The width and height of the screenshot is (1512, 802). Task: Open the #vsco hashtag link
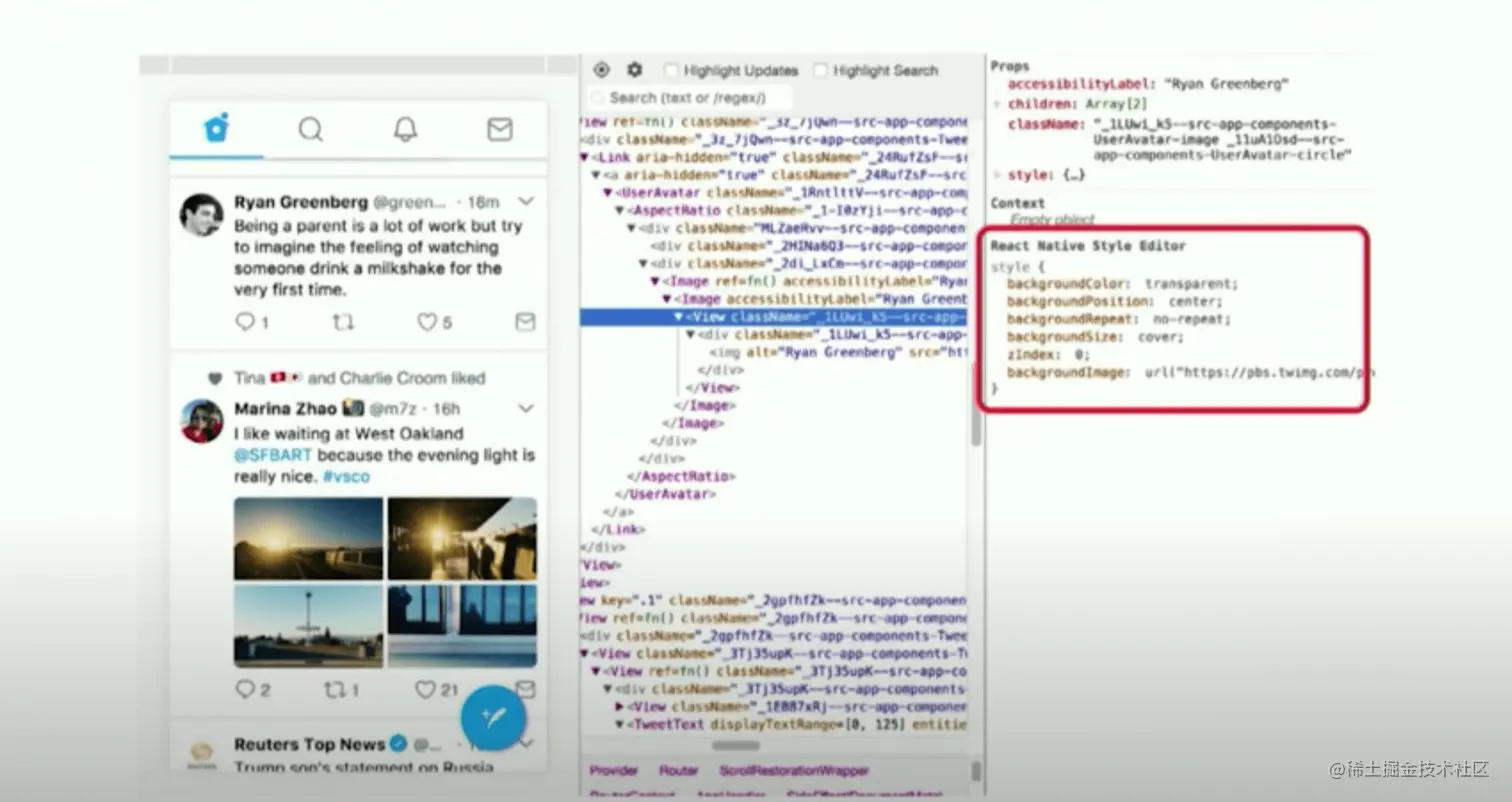pos(346,476)
